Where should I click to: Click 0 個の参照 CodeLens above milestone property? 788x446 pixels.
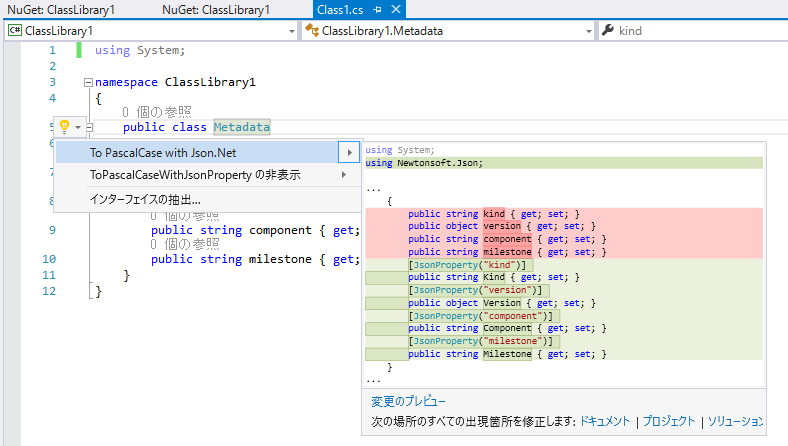pyautogui.click(x=184, y=244)
